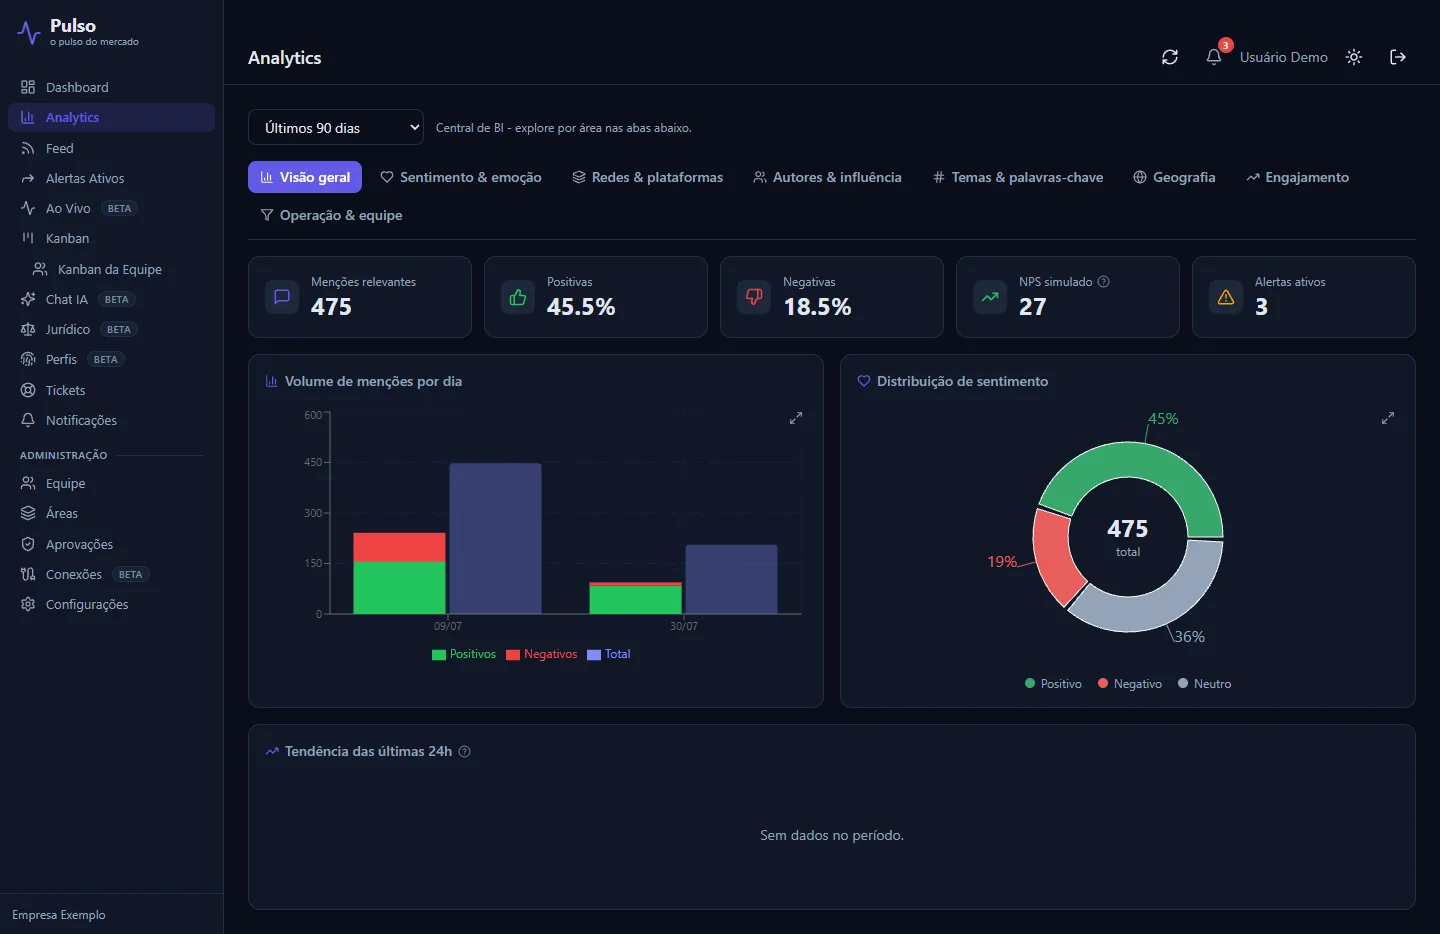Open Dashboard in the sidebar
The width and height of the screenshot is (1440, 934).
pos(111,87)
